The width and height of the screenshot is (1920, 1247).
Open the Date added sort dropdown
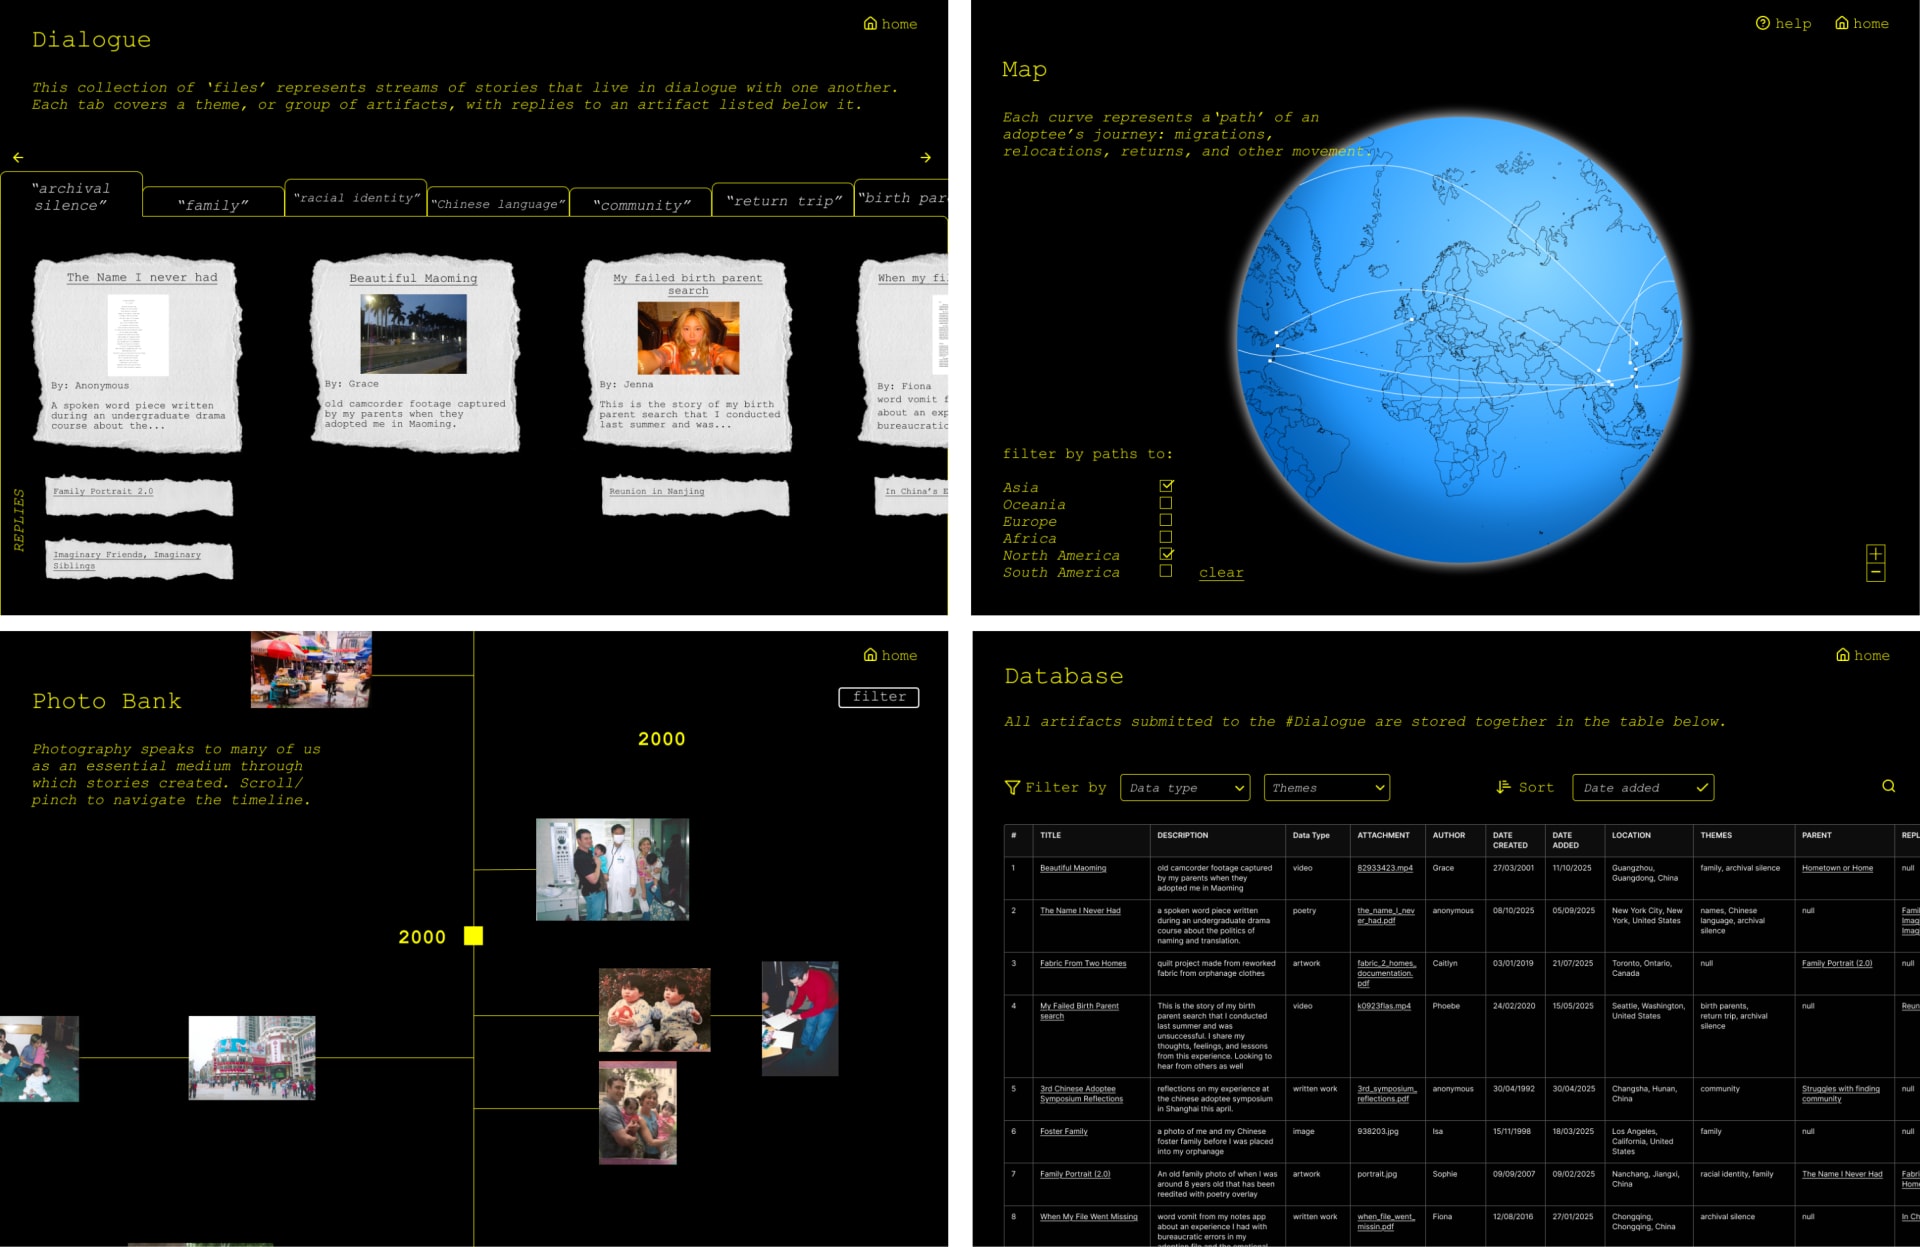[1643, 788]
